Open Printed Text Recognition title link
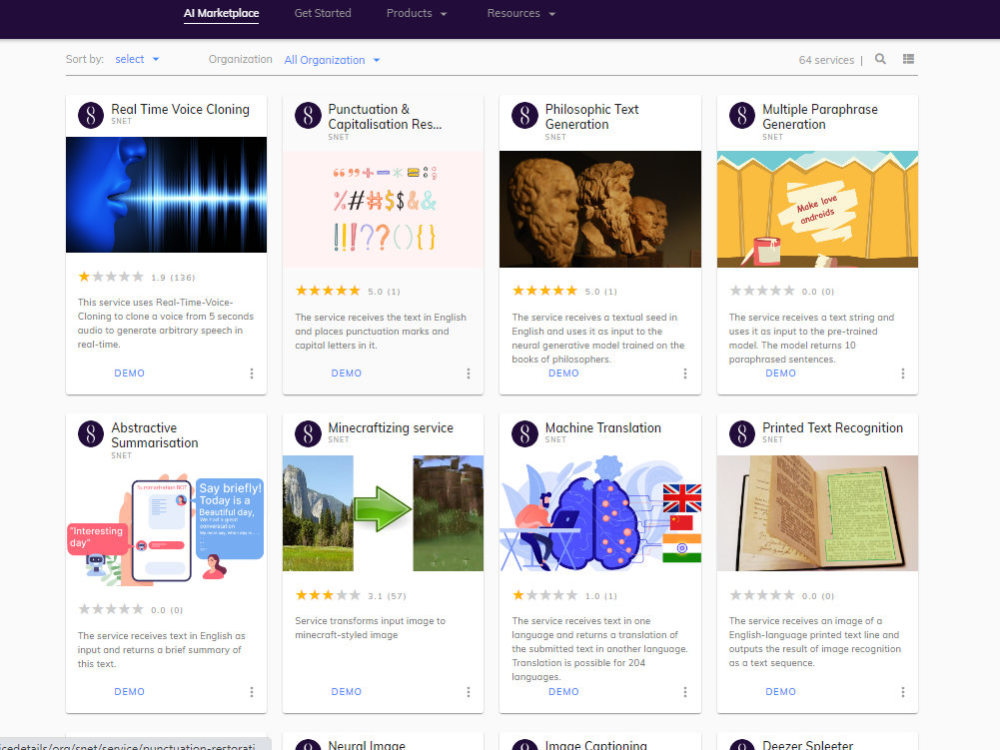 pyautogui.click(x=832, y=427)
